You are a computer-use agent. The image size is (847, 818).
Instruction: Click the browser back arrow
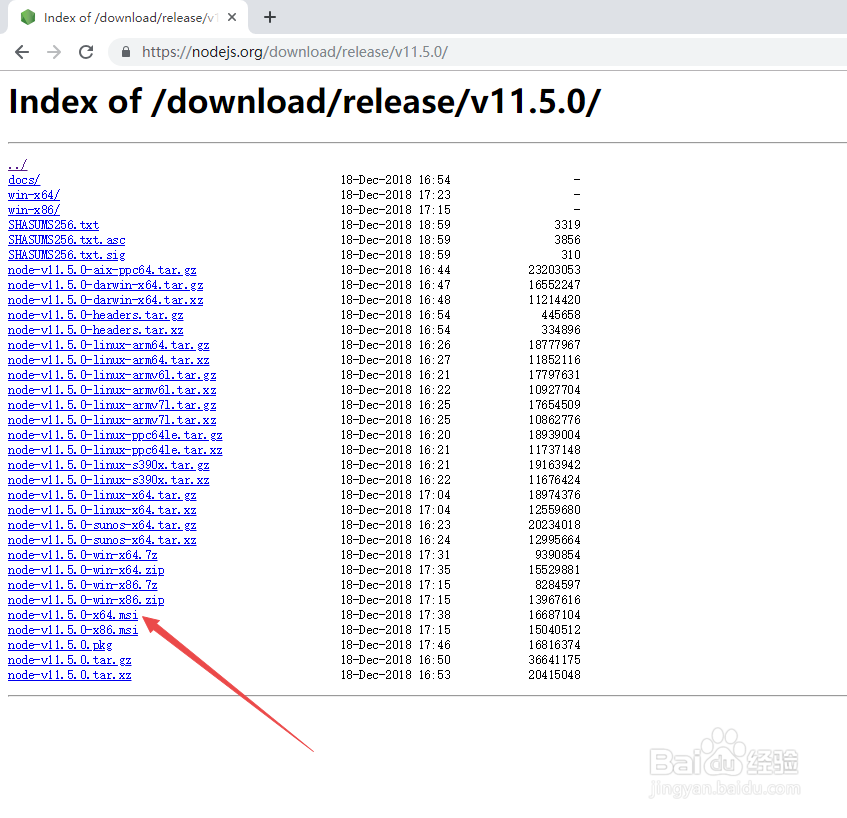tap(22, 52)
